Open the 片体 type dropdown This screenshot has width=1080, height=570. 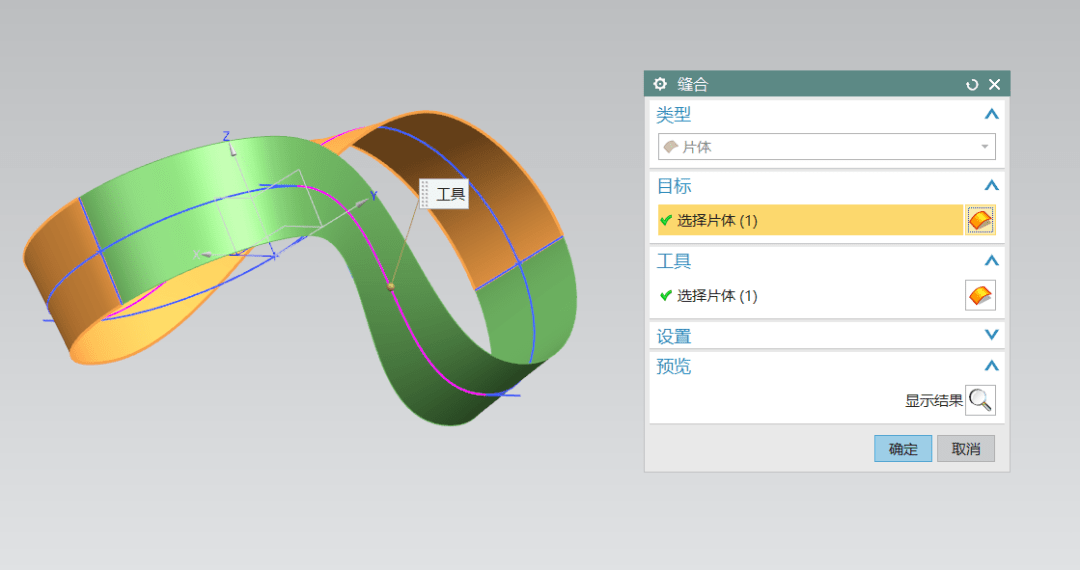pyautogui.click(x=985, y=147)
